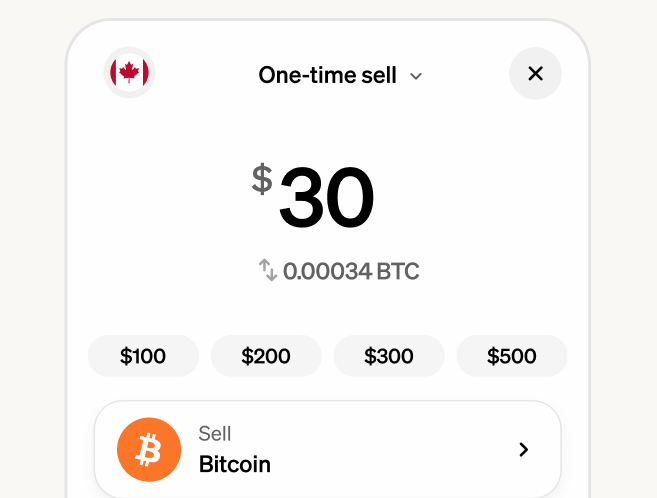
Task: Click the red maple leaf in the flag
Action: point(129,72)
